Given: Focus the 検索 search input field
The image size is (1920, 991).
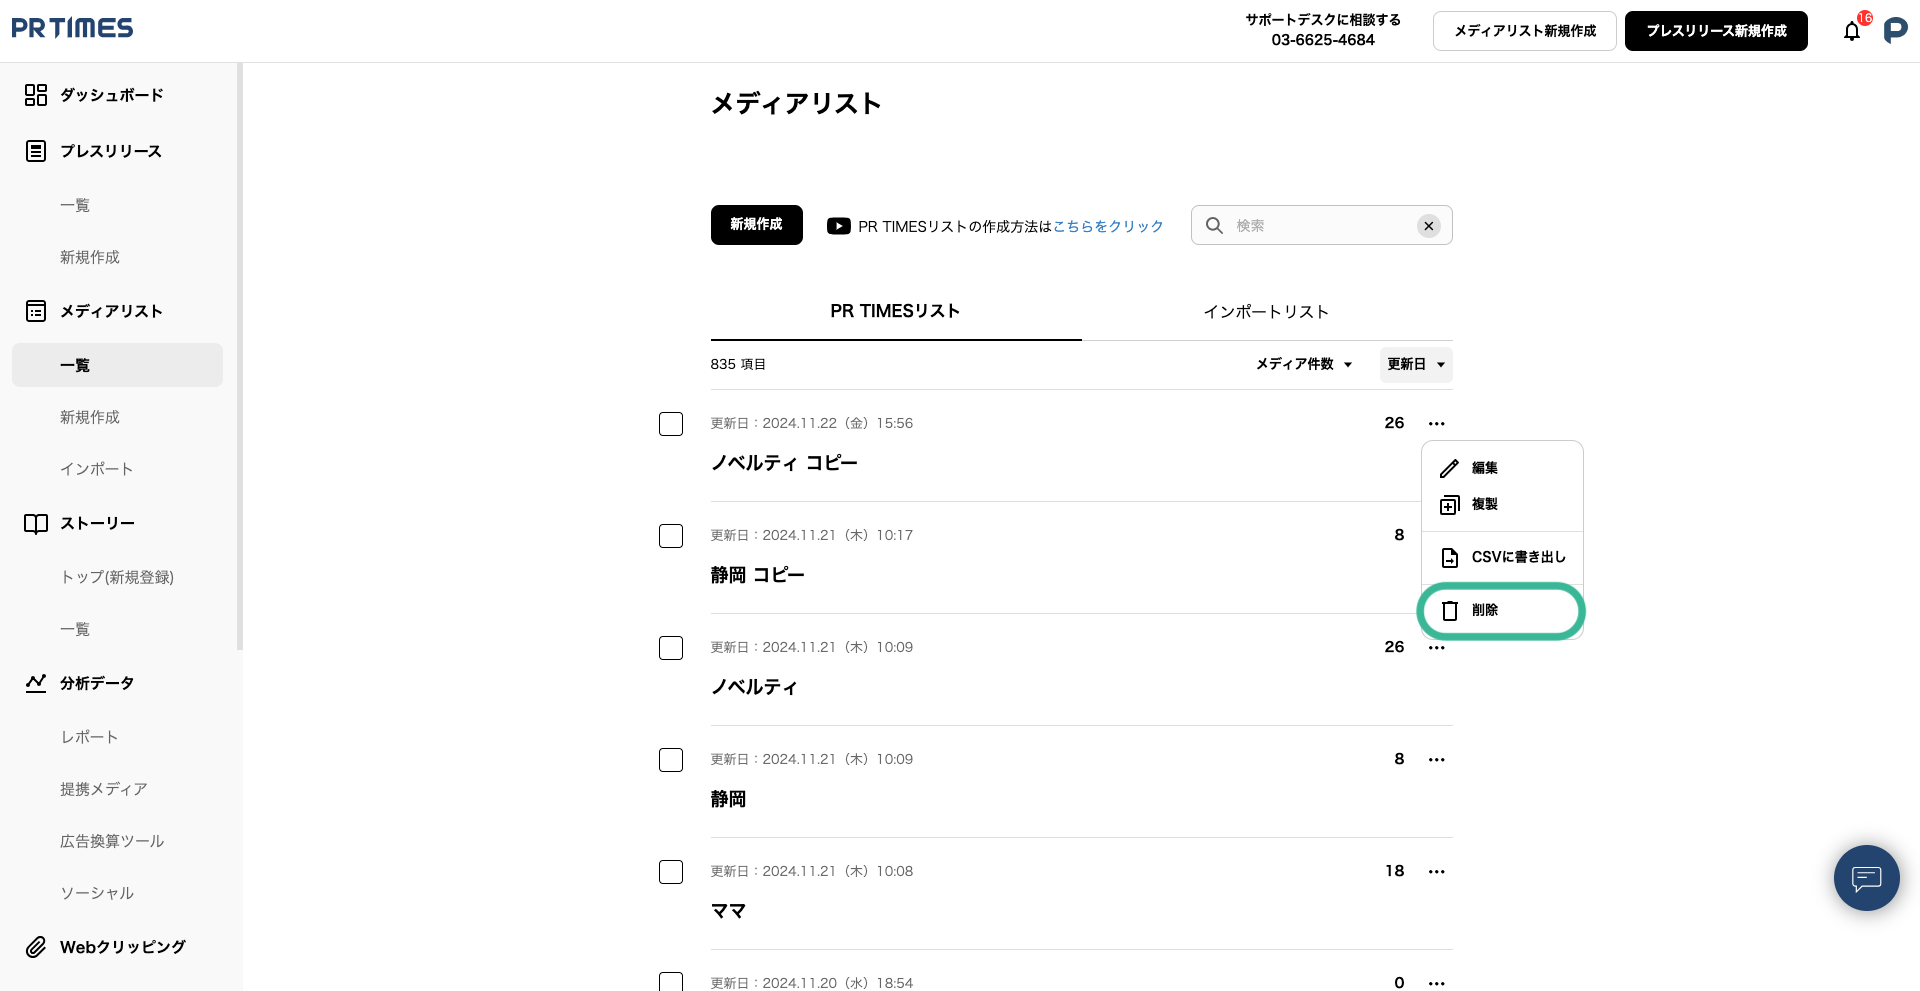Looking at the screenshot, I should point(1320,226).
